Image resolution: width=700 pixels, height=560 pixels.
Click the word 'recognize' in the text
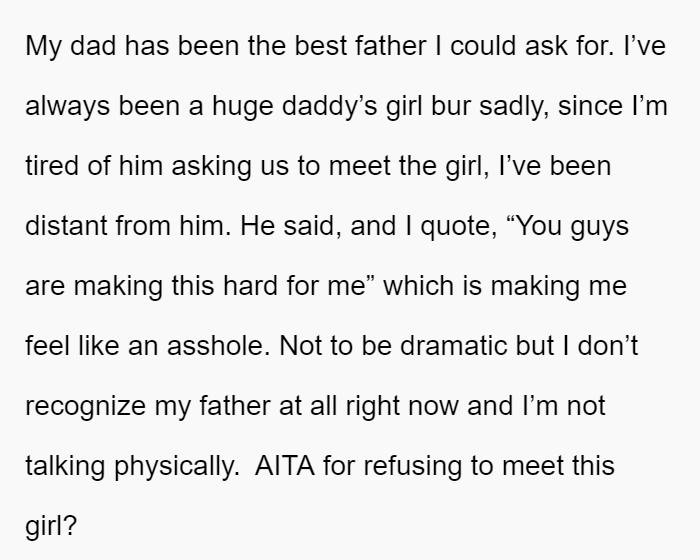85,406
